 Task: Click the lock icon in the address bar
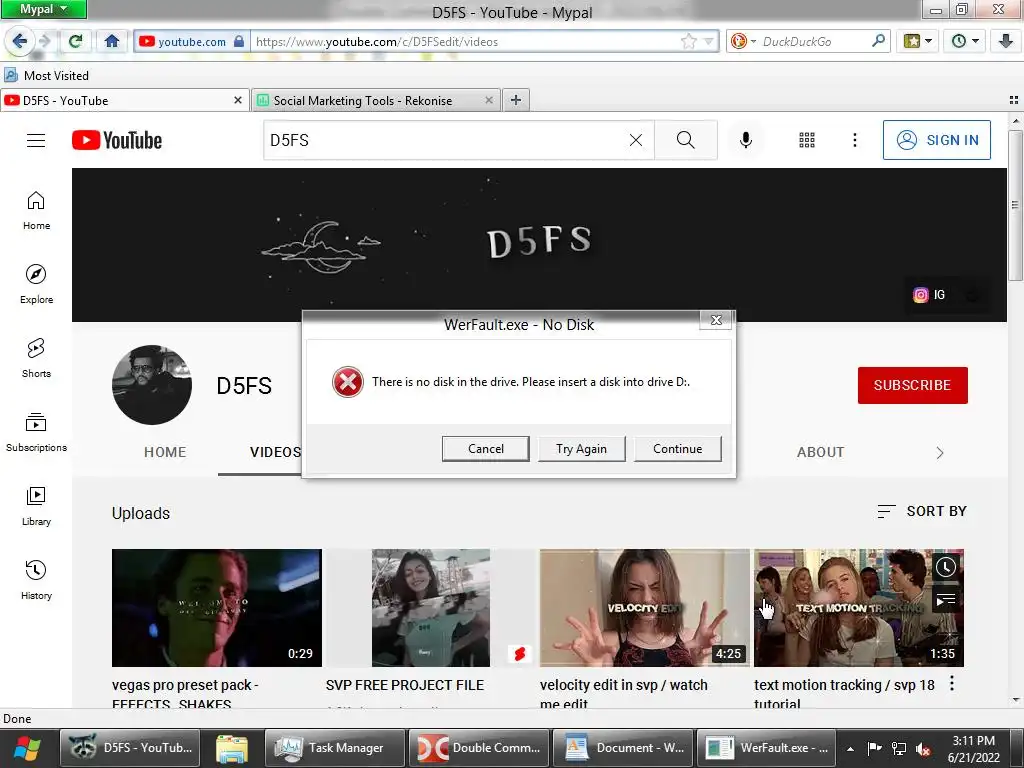tap(239, 41)
